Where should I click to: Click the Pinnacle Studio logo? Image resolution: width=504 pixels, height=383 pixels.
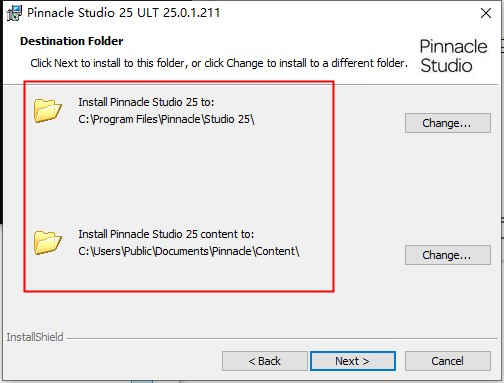click(x=453, y=56)
